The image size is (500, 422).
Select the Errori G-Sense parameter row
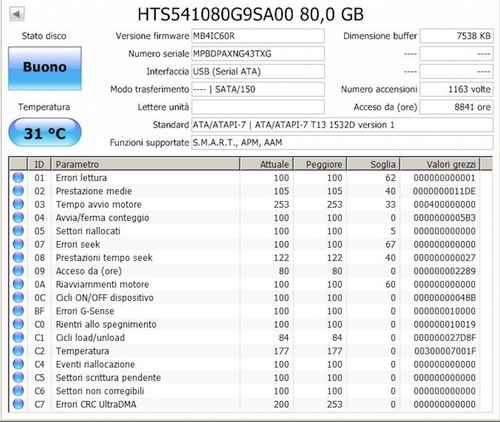pos(250,311)
